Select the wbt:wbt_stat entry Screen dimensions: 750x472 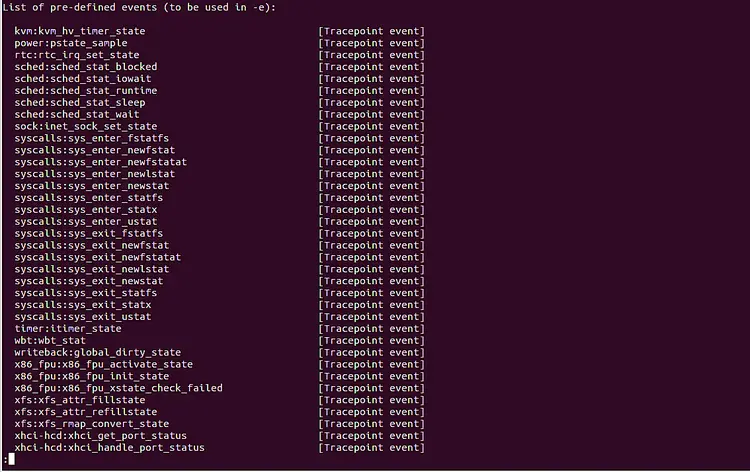pyautogui.click(x=50, y=340)
